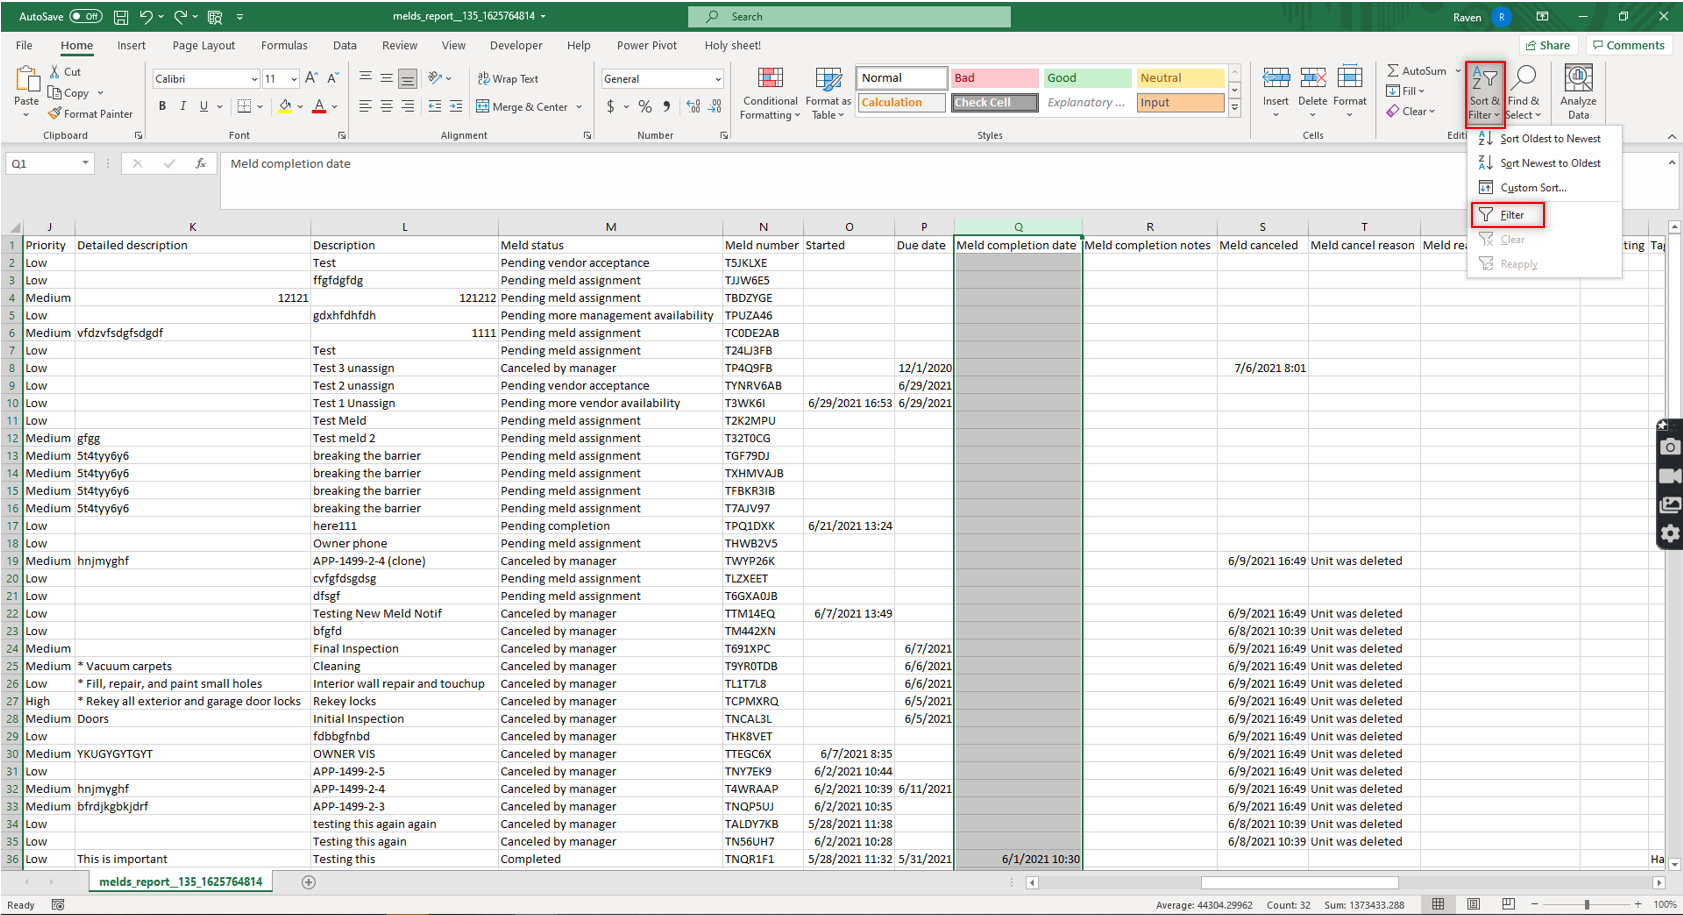Screen dimensions: 1683x915
Task: Click the Percent Style icon
Action: pos(645,107)
